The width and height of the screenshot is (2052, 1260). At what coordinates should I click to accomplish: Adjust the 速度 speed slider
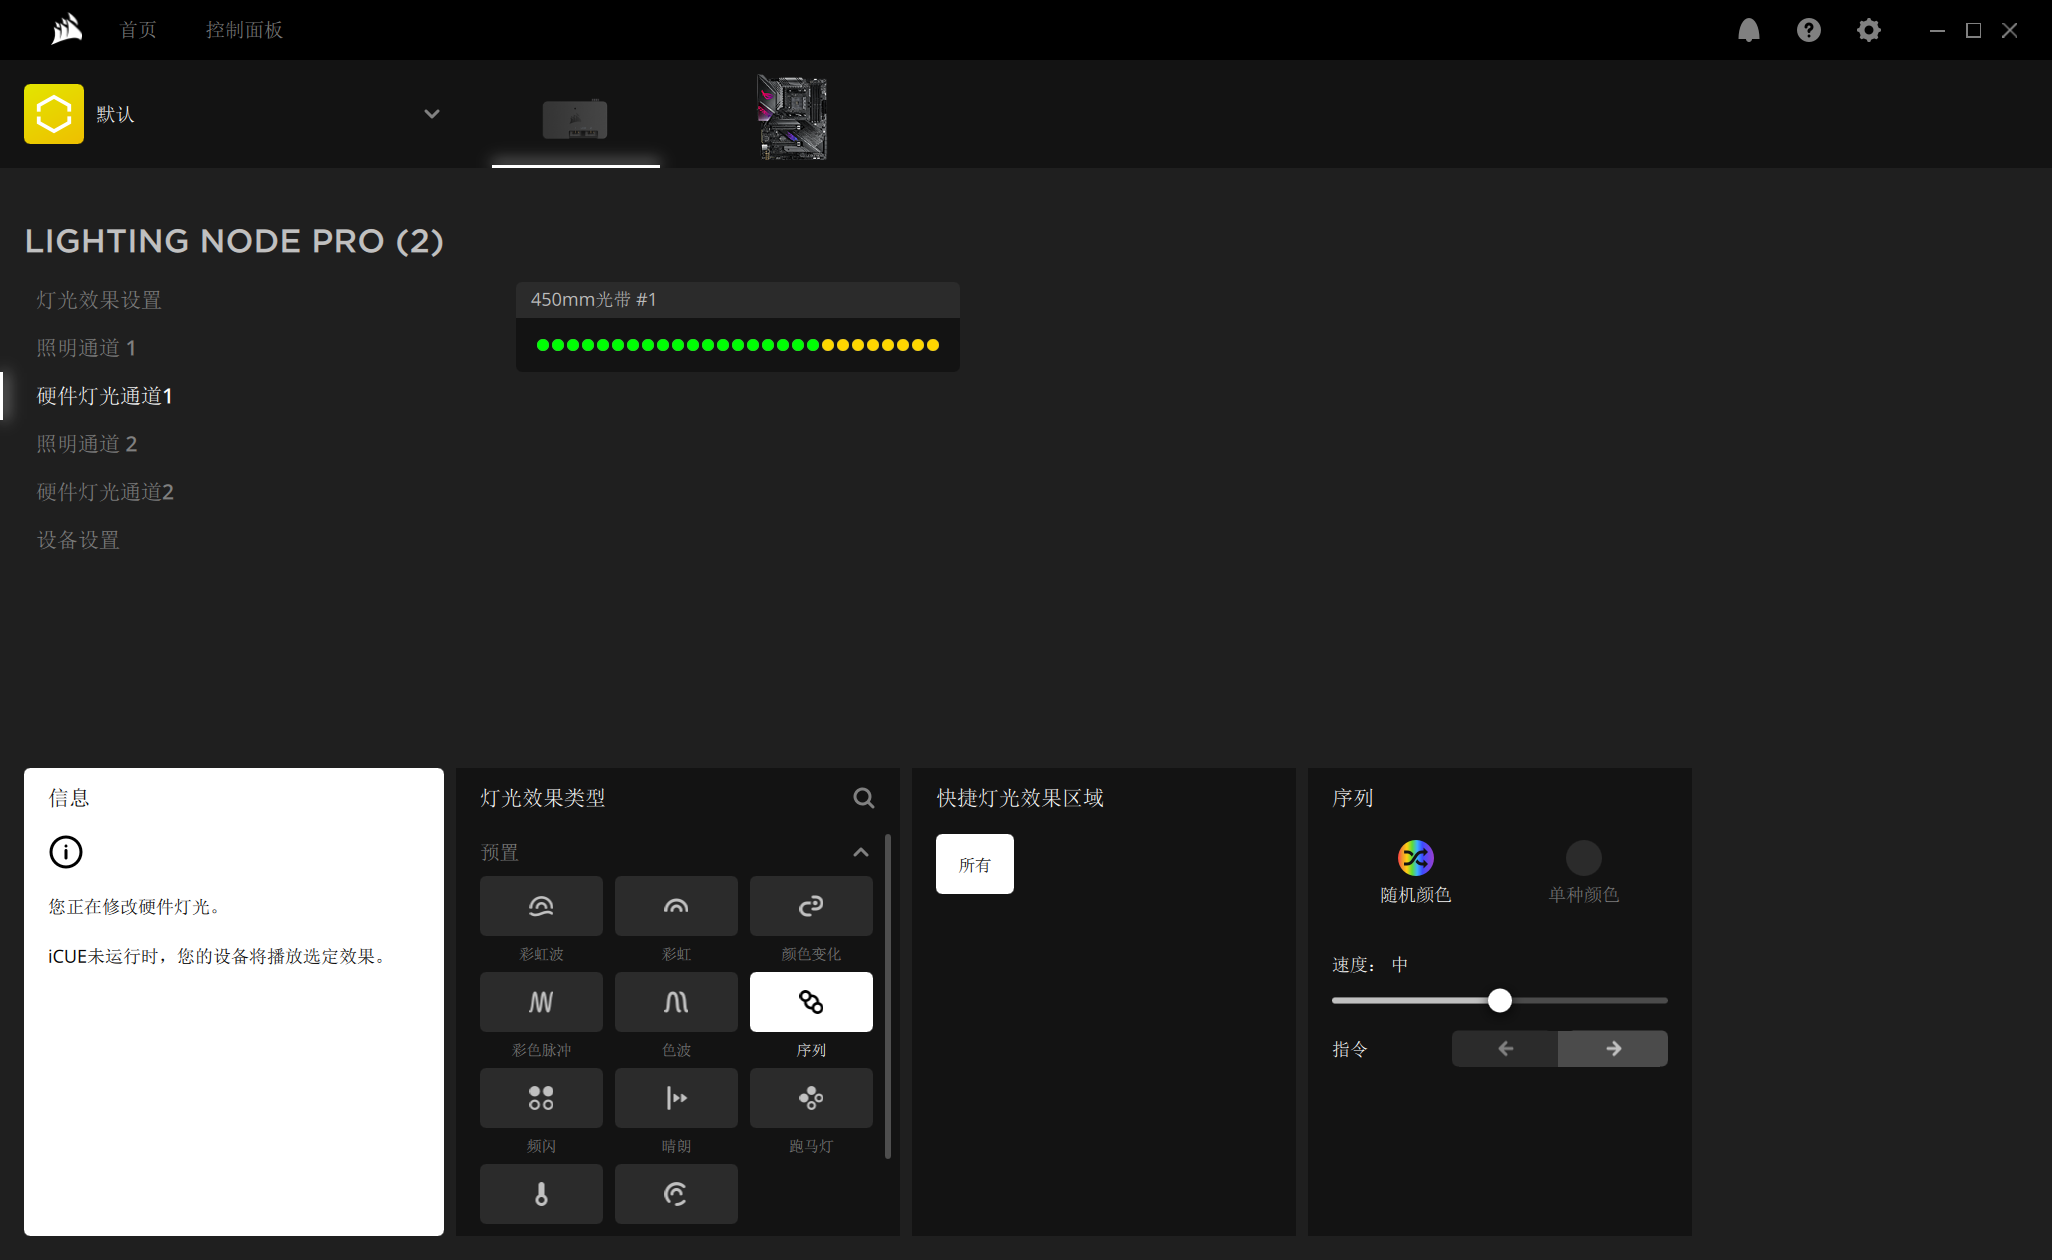tap(1498, 1000)
